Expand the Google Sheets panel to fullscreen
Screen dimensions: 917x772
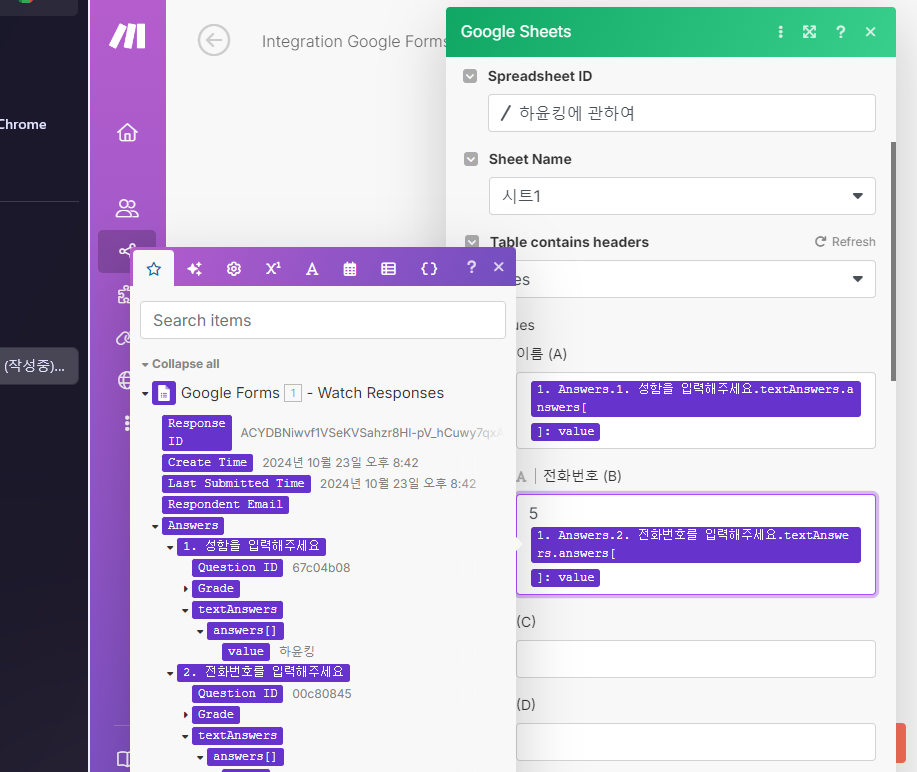(809, 32)
